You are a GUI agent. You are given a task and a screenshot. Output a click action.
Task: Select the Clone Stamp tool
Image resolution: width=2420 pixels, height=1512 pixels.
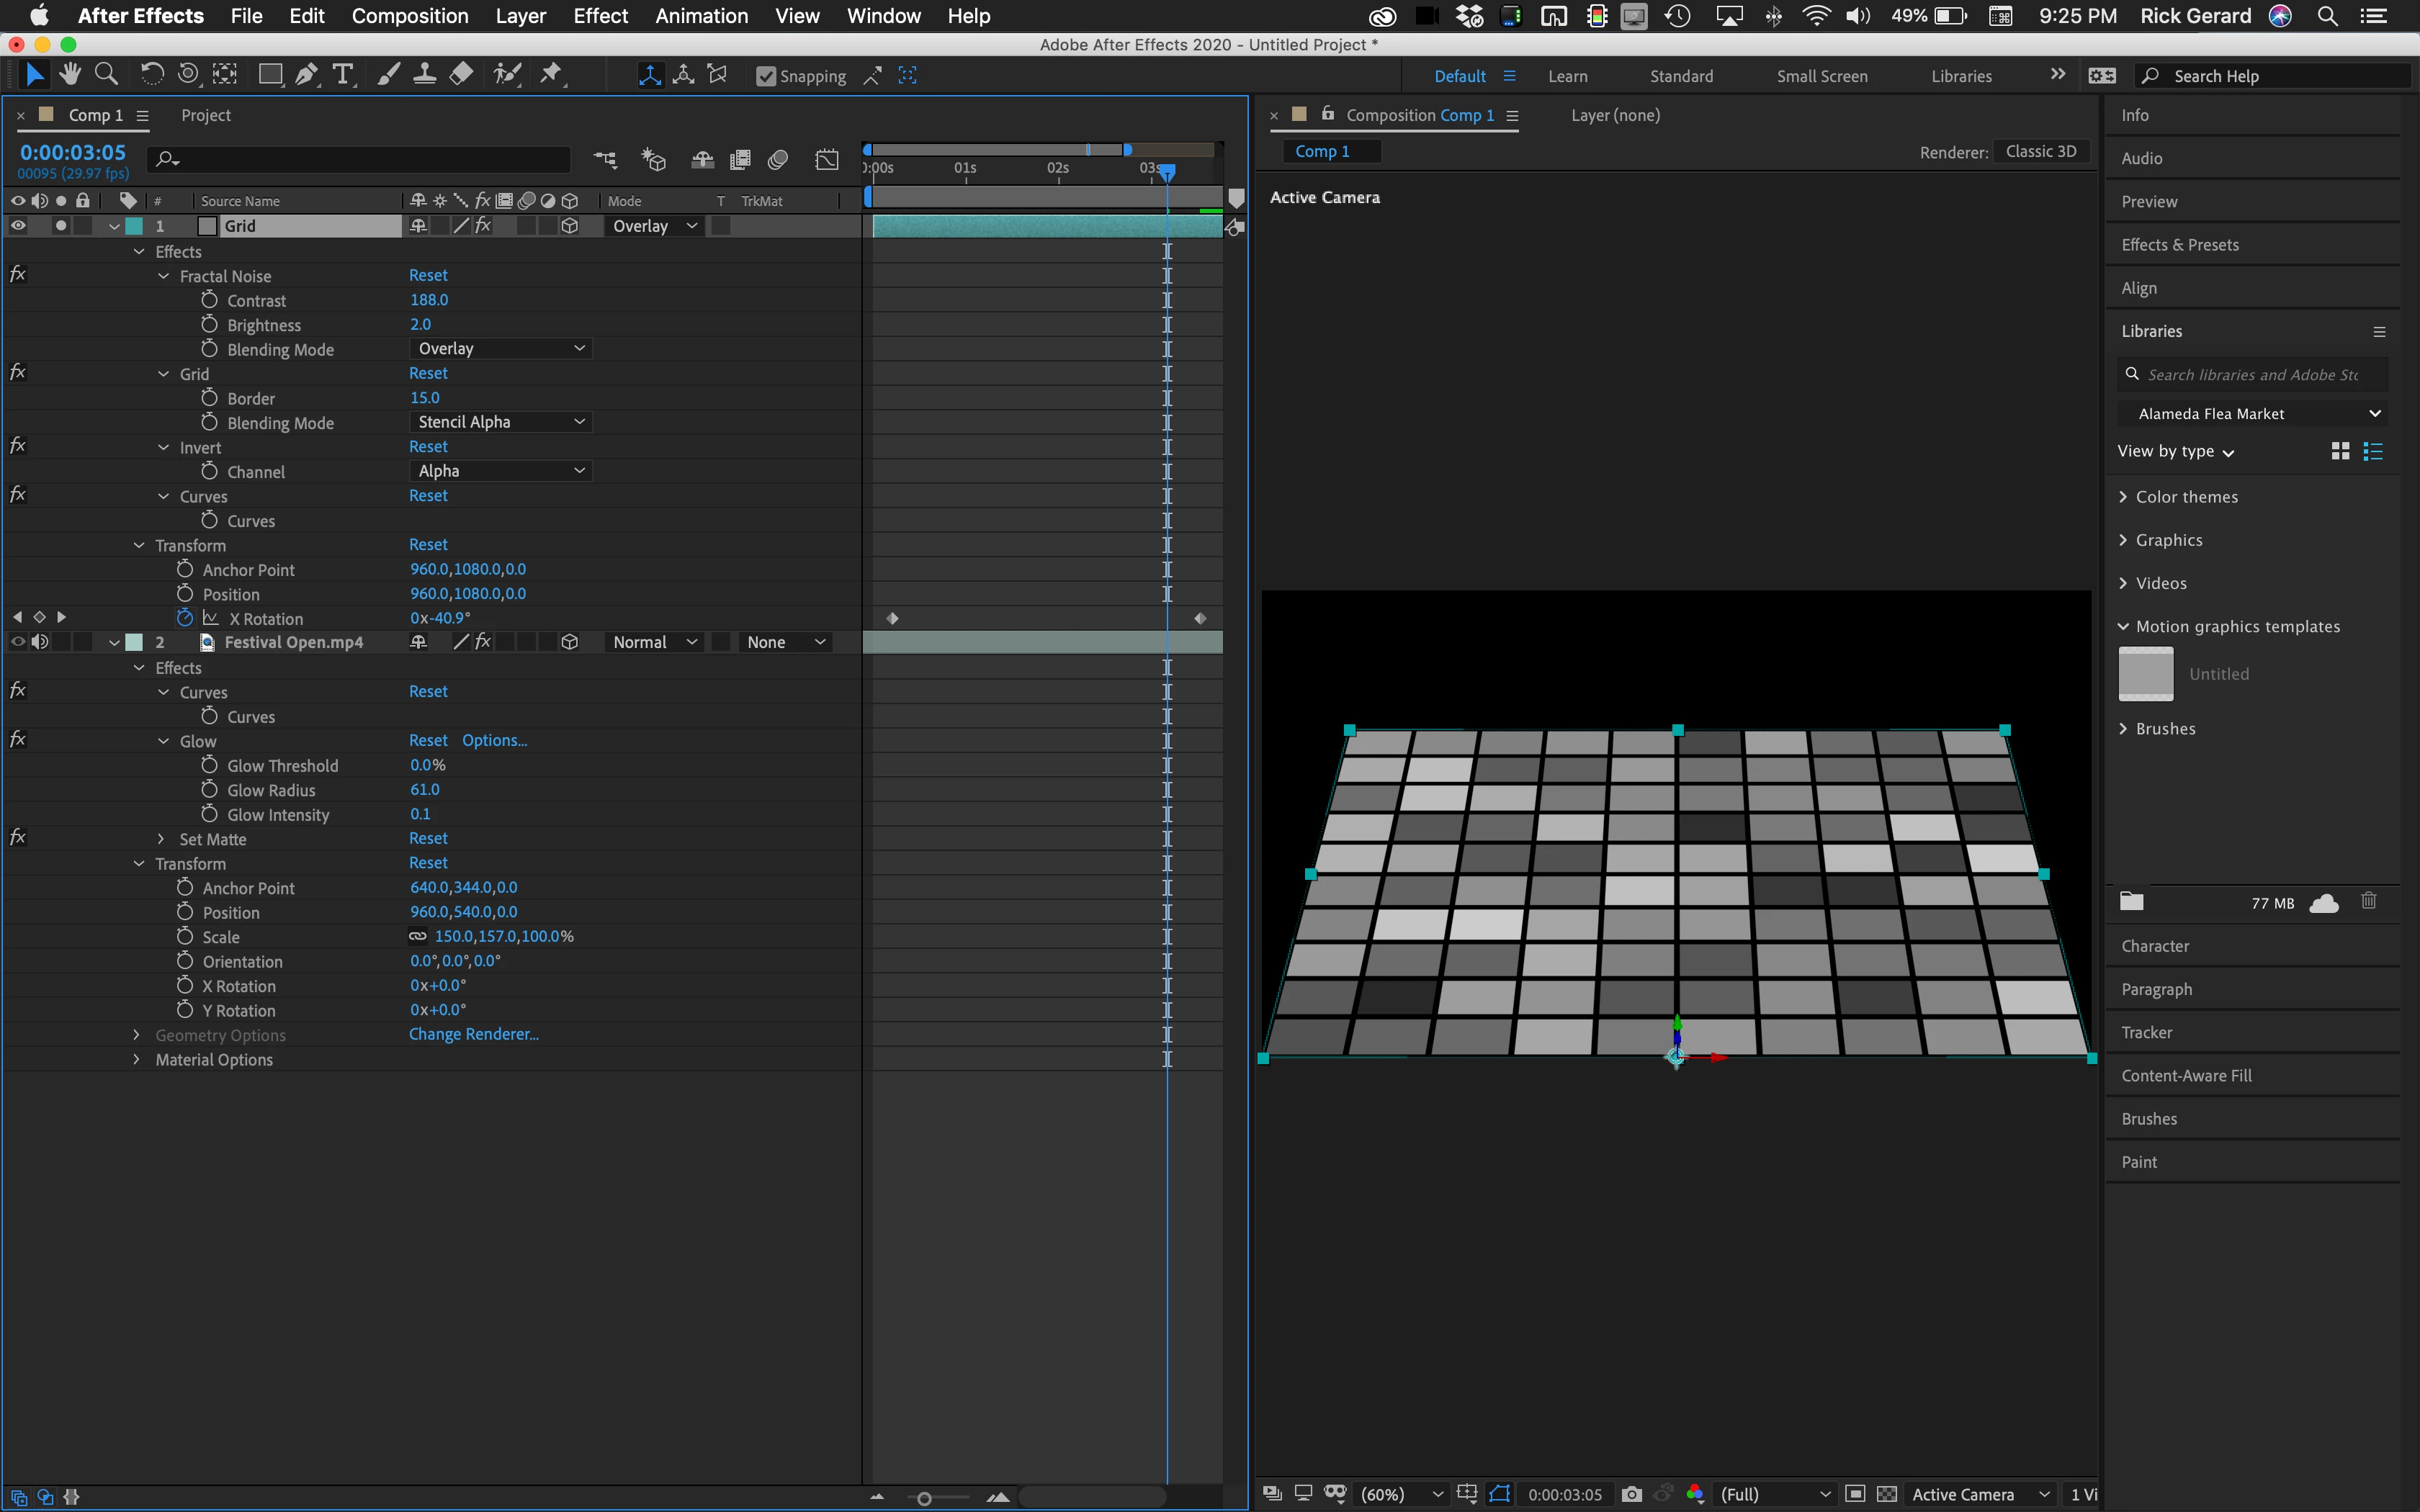[x=424, y=75]
